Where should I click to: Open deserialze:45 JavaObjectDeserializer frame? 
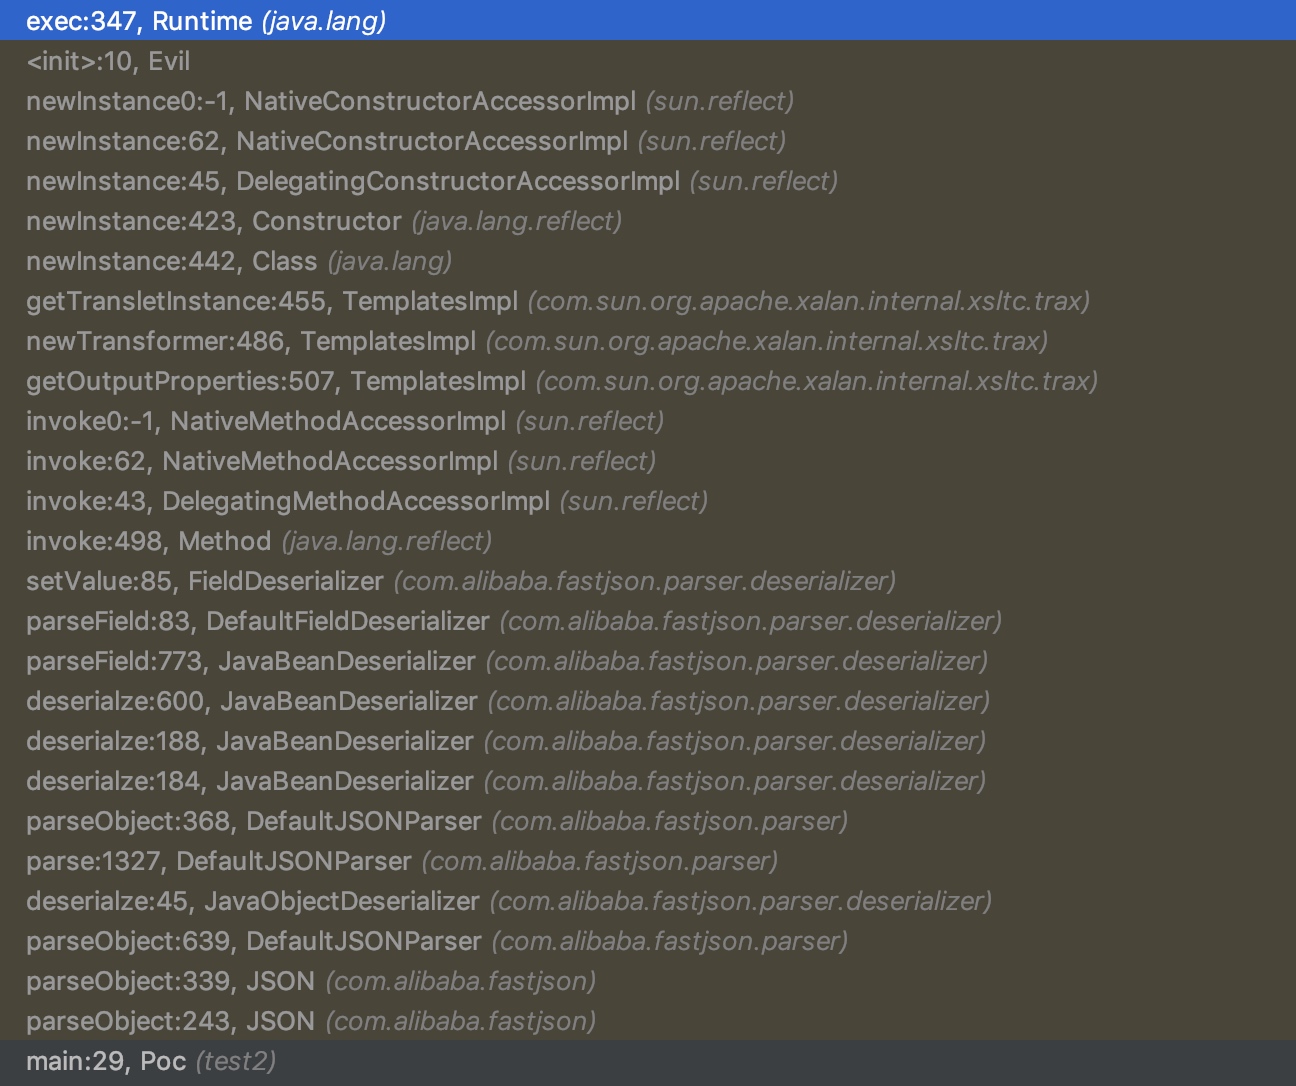648,901
